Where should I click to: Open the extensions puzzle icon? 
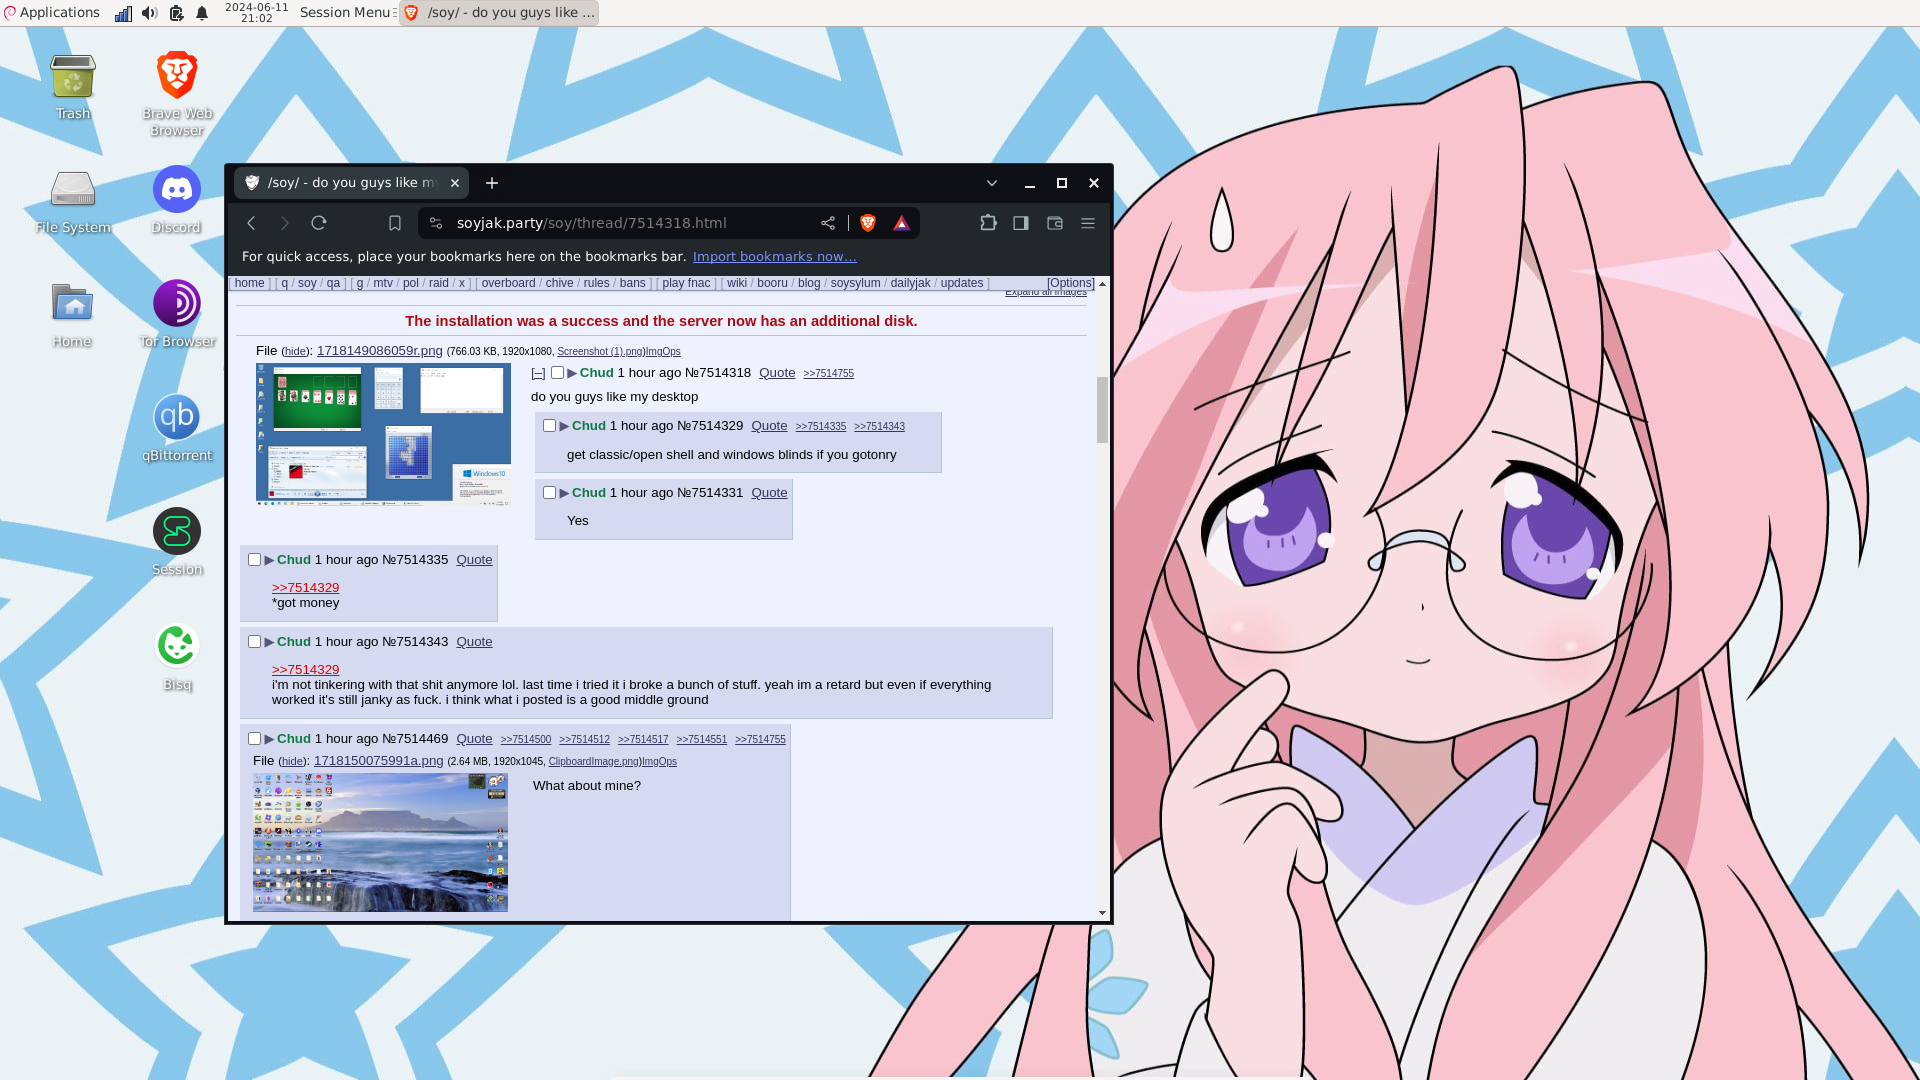[988, 223]
